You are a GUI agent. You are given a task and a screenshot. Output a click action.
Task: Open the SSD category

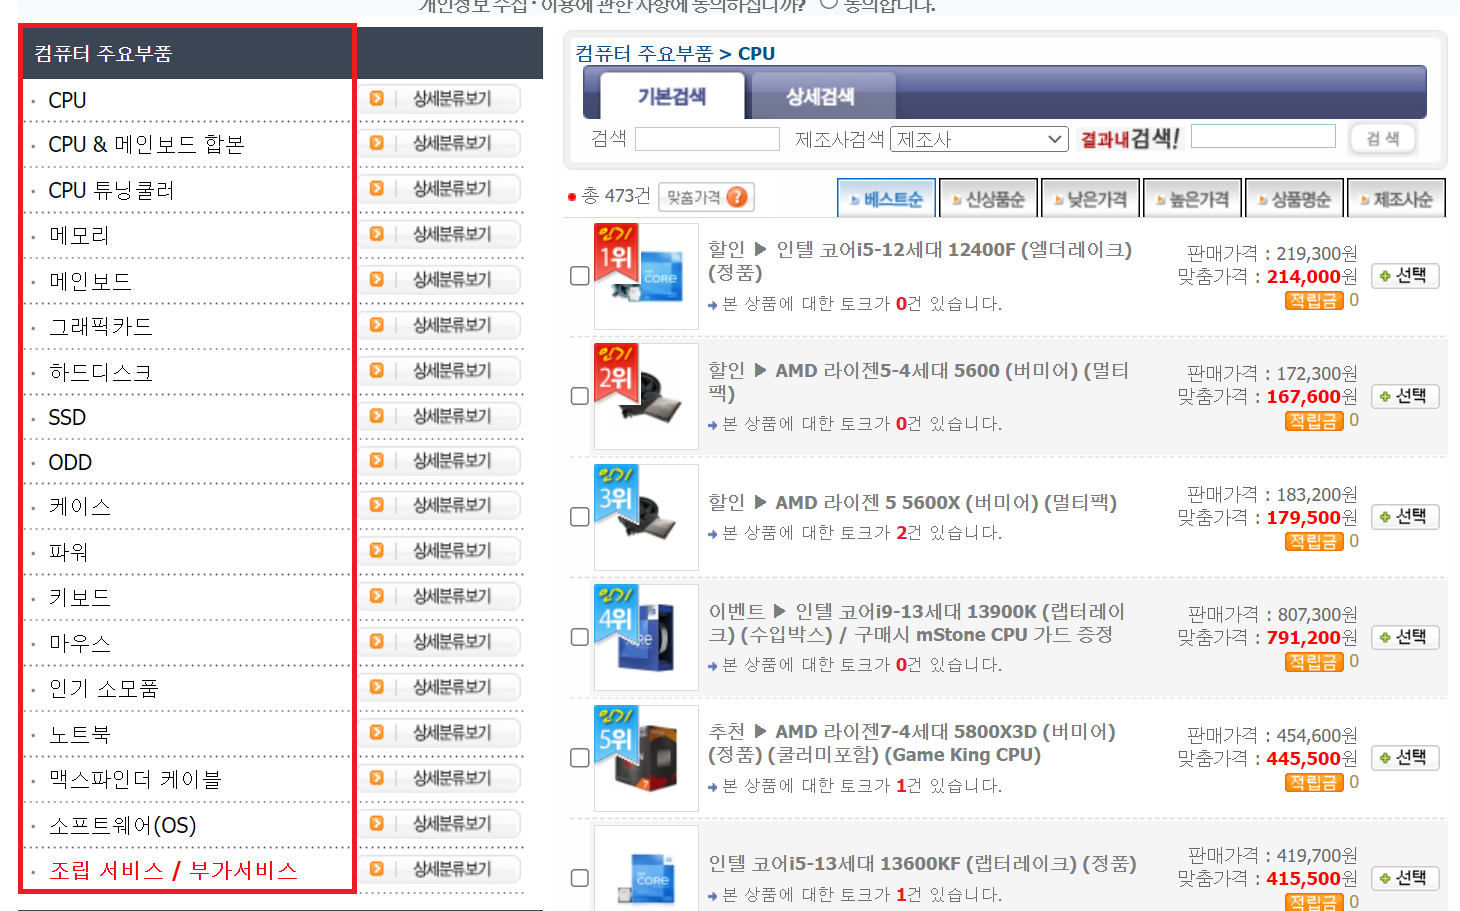[x=67, y=417]
